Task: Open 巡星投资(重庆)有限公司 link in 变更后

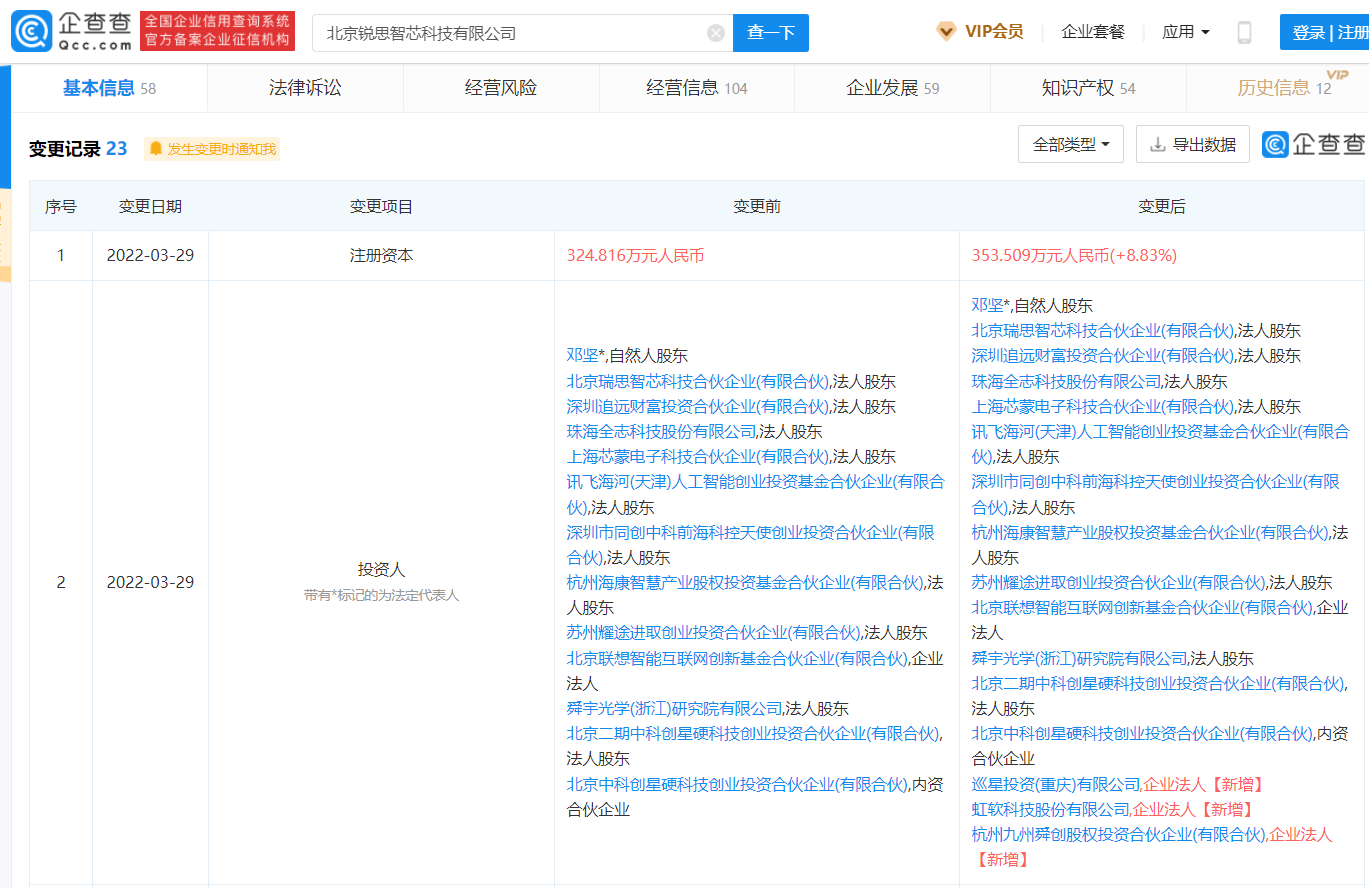Action: pos(1056,784)
